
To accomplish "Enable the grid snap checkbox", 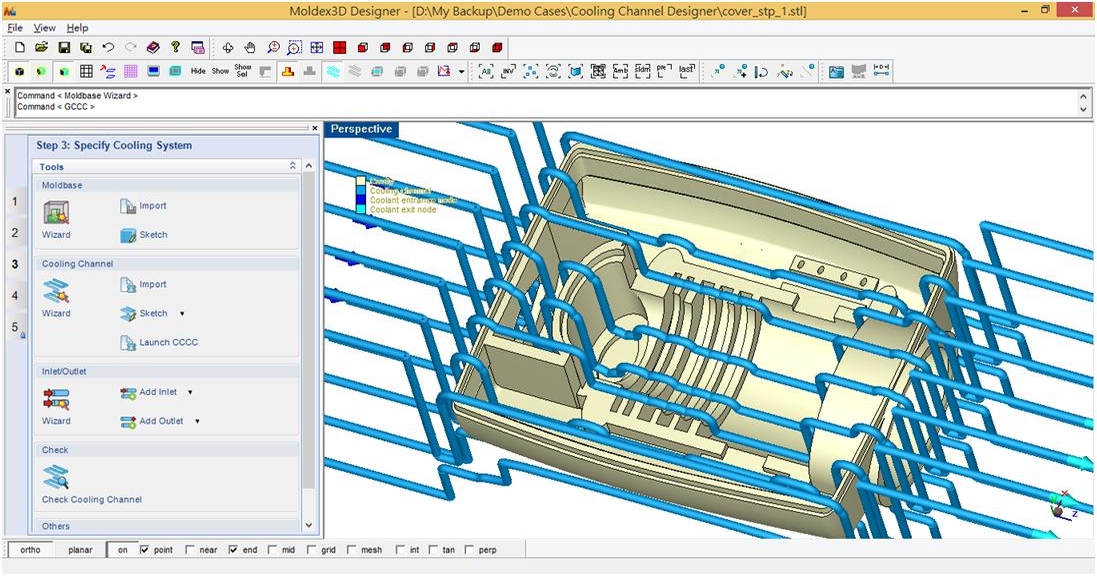I will pyautogui.click(x=313, y=549).
